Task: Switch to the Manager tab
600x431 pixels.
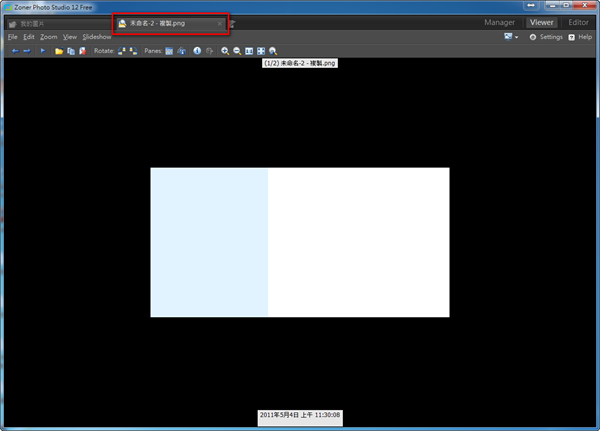Action: point(499,22)
